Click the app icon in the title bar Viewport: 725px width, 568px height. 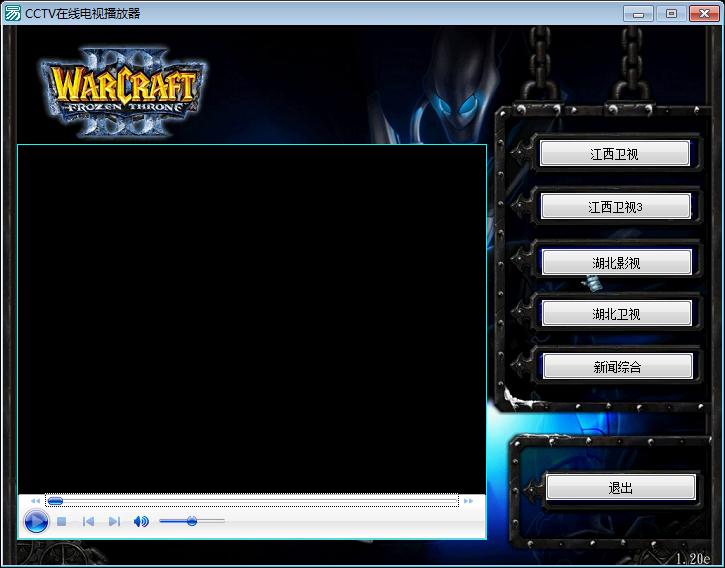12,13
